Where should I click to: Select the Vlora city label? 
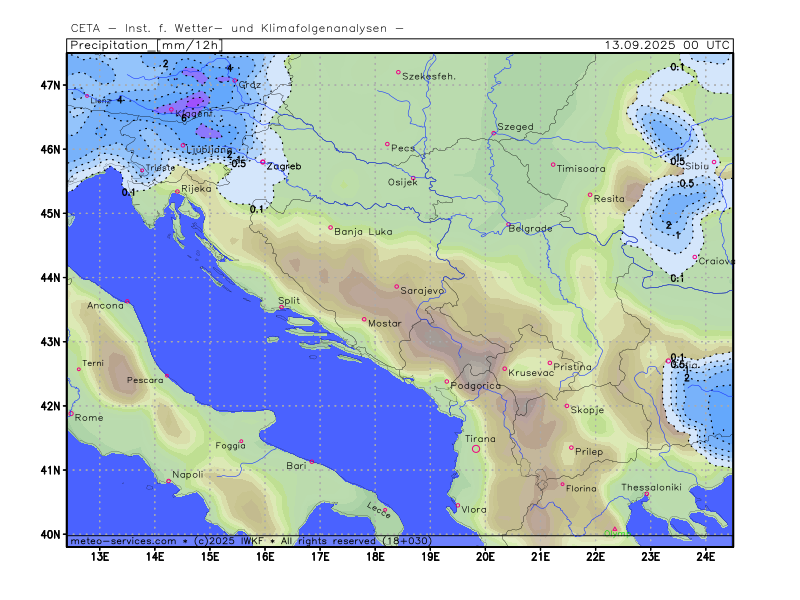474,510
